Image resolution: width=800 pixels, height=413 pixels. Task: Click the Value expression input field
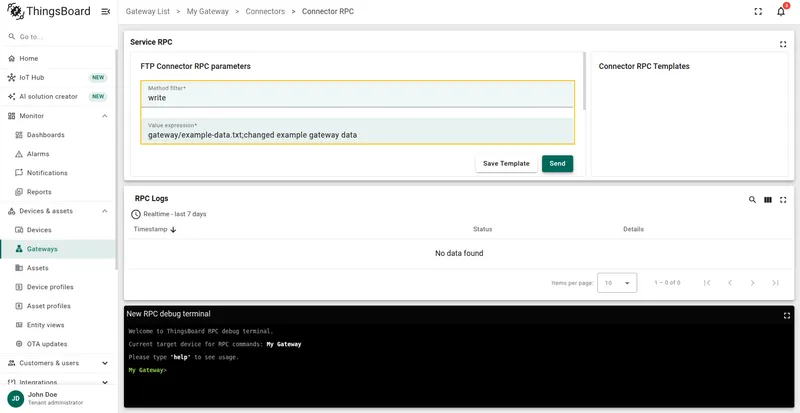coord(357,131)
